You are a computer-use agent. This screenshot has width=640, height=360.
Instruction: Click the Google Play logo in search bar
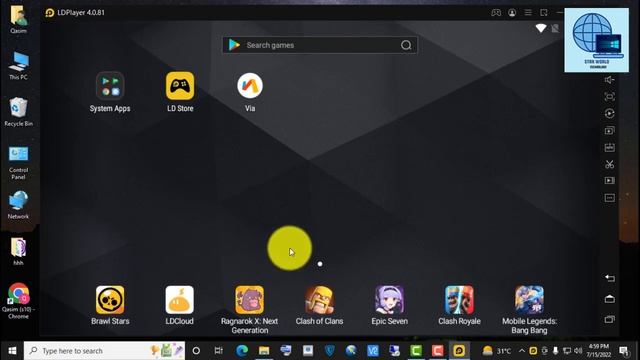tap(234, 45)
